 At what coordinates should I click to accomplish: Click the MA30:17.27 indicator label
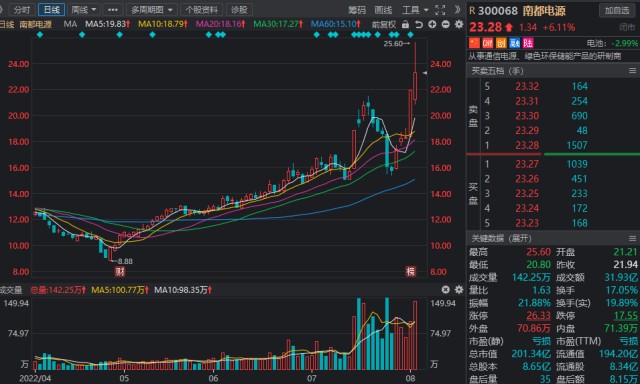278,24
